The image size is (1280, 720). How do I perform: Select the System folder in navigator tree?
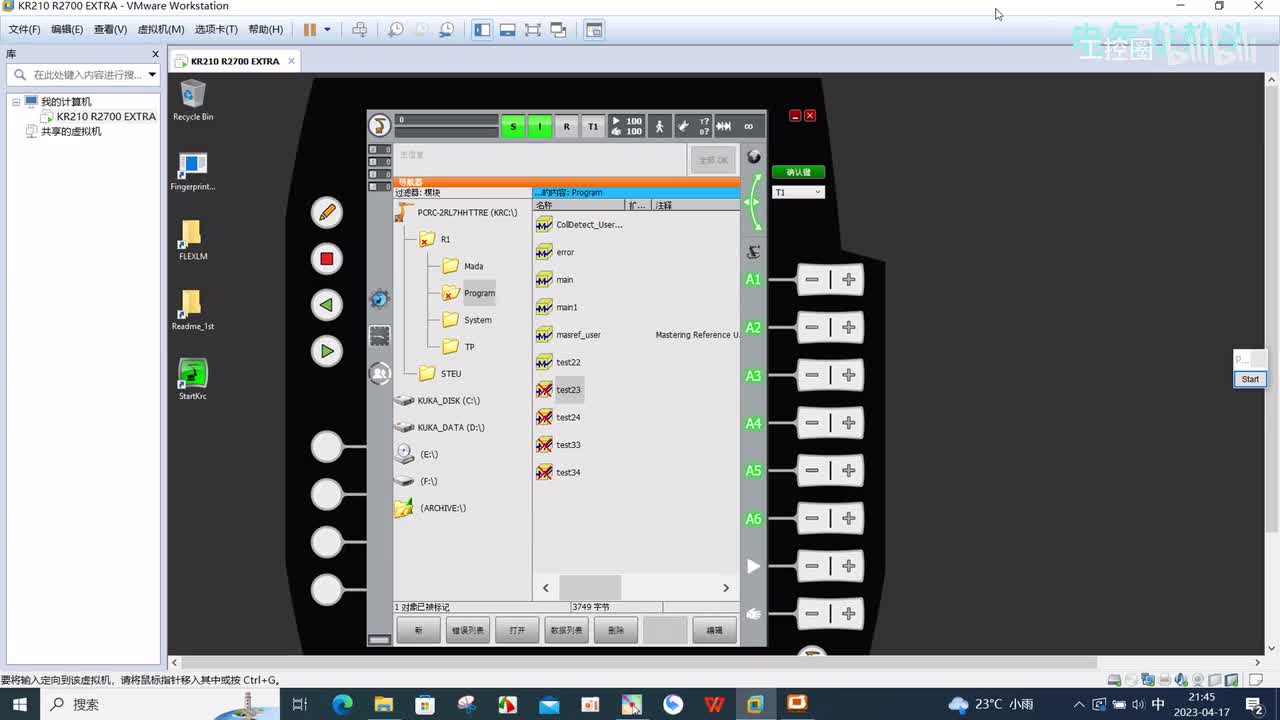(467, 320)
